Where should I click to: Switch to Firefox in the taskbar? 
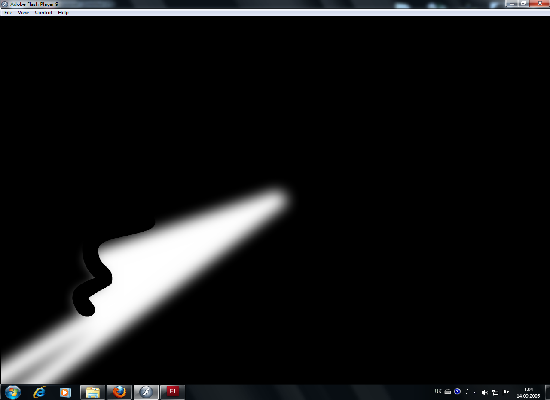coord(119,392)
